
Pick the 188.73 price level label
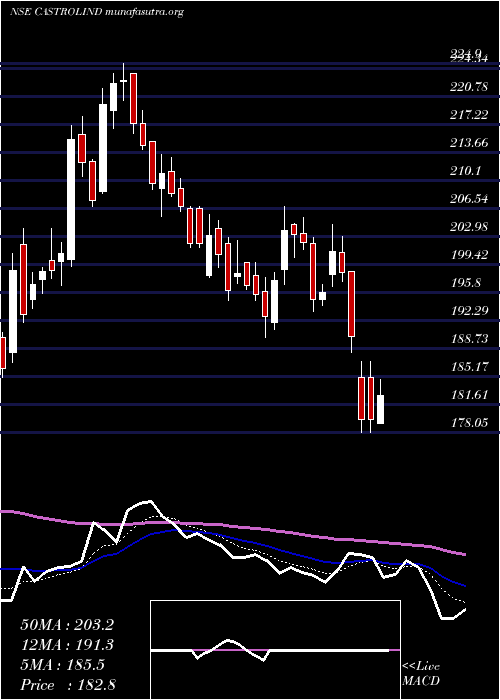click(469, 339)
